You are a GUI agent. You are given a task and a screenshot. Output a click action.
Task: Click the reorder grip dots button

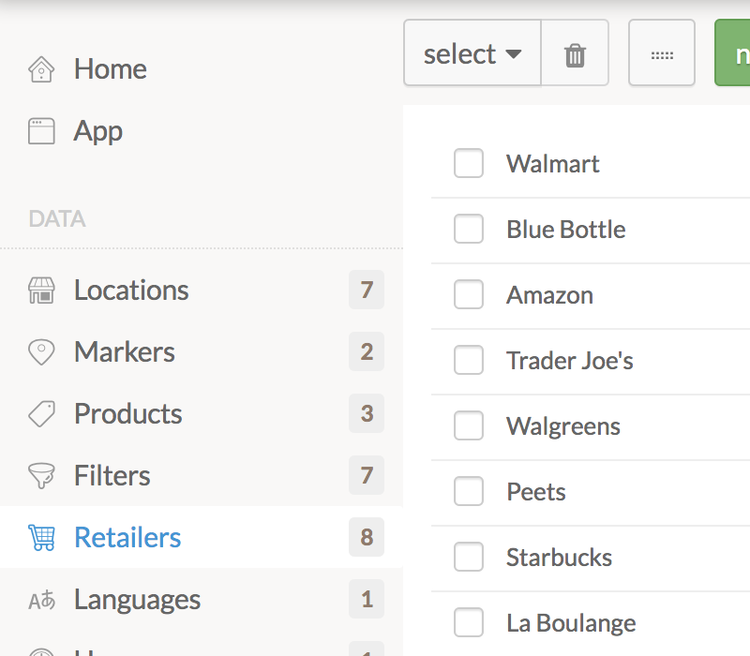click(x=662, y=53)
